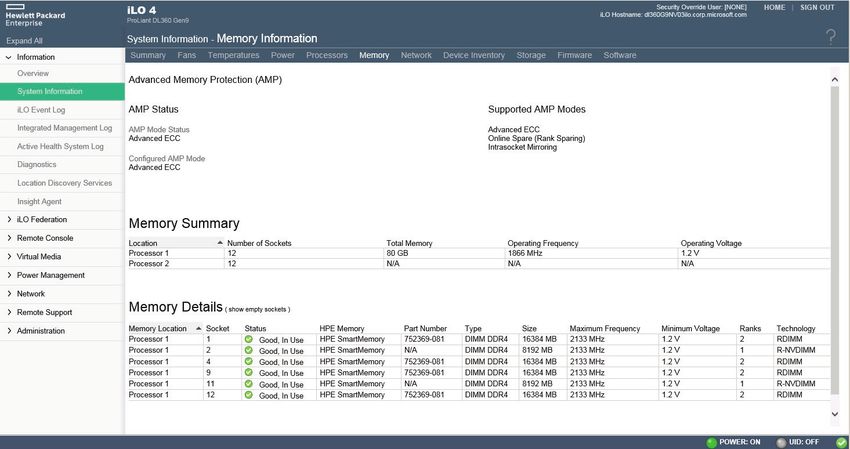
Task: Sort by Ranks column header
Action: [x=750, y=329]
